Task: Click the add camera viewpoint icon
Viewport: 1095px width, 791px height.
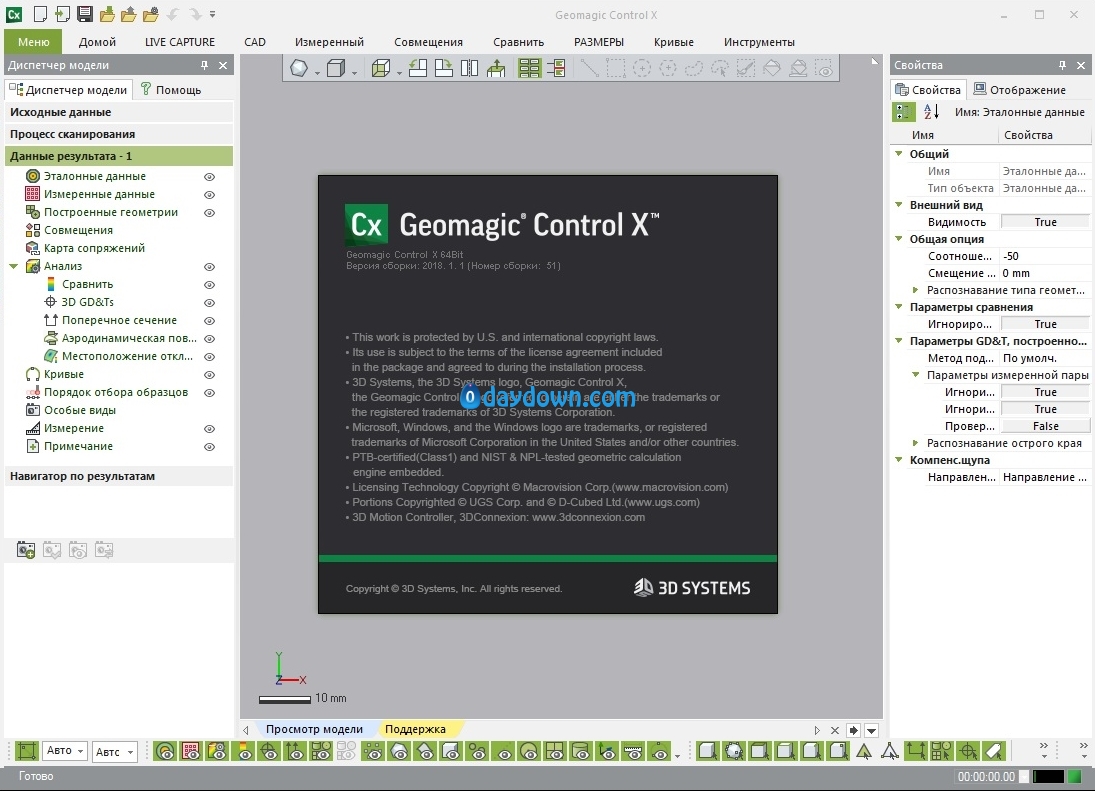Action: tap(26, 550)
